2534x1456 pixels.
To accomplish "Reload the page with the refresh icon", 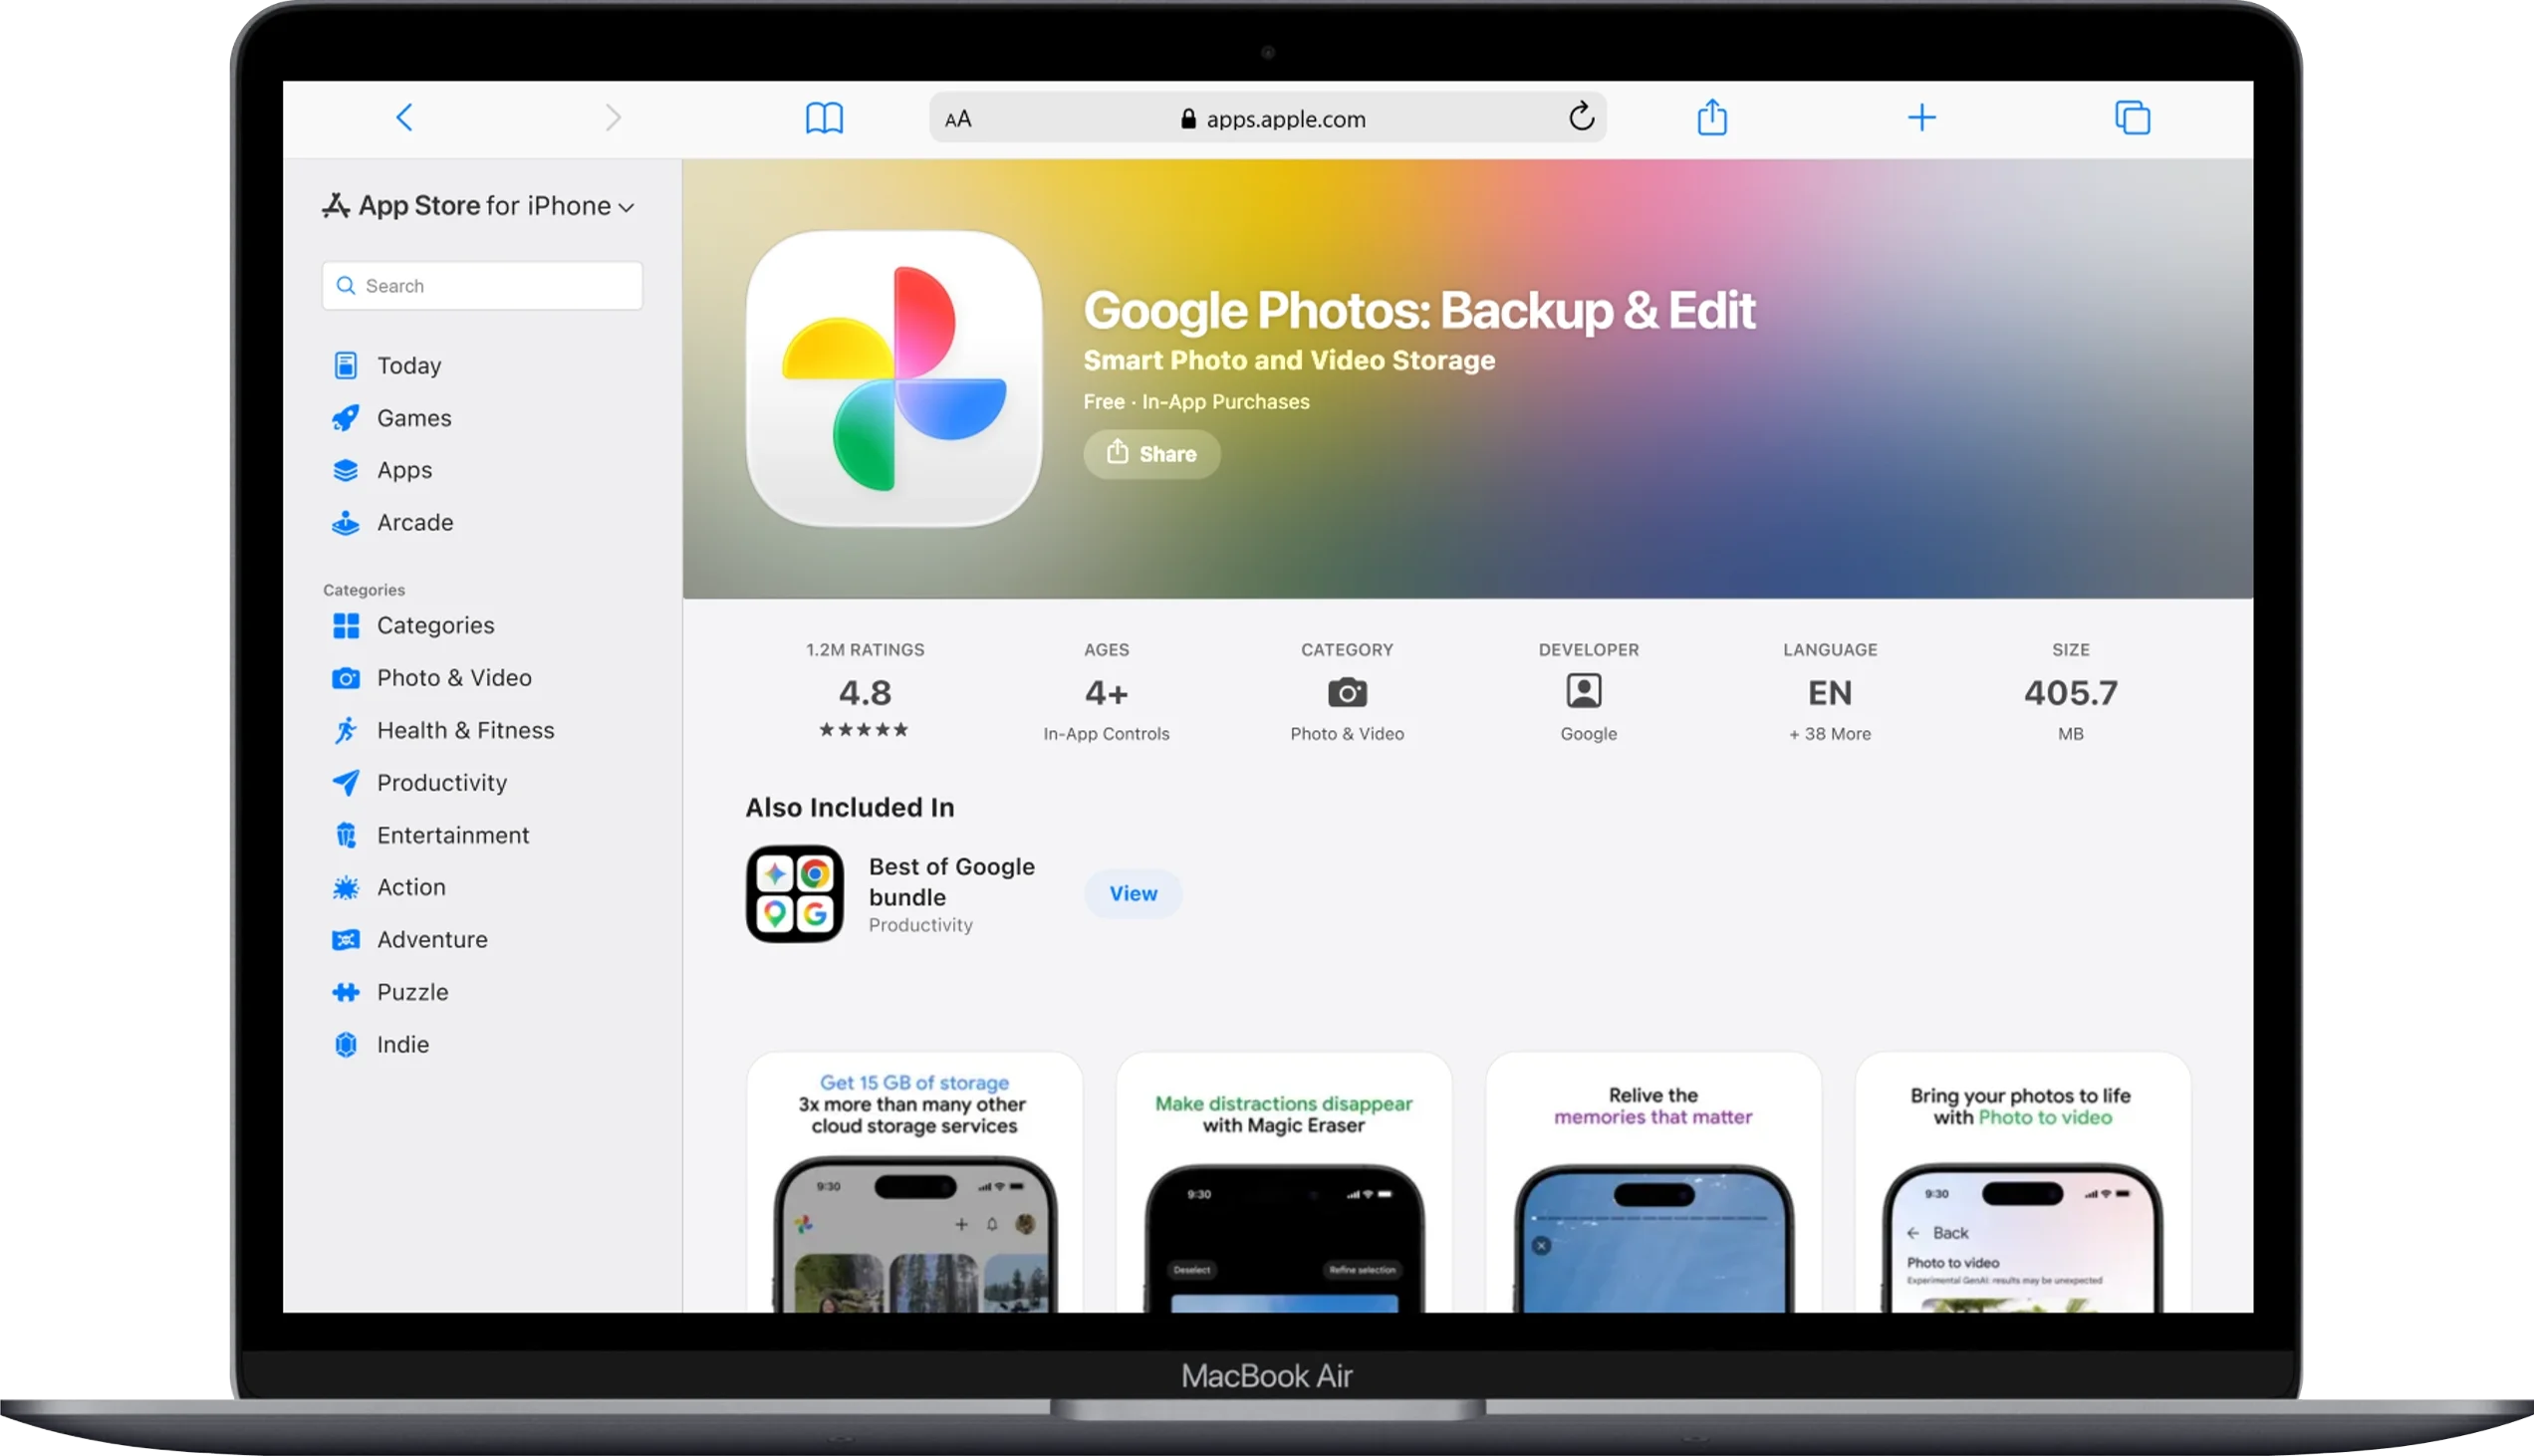I will 1581,117.
